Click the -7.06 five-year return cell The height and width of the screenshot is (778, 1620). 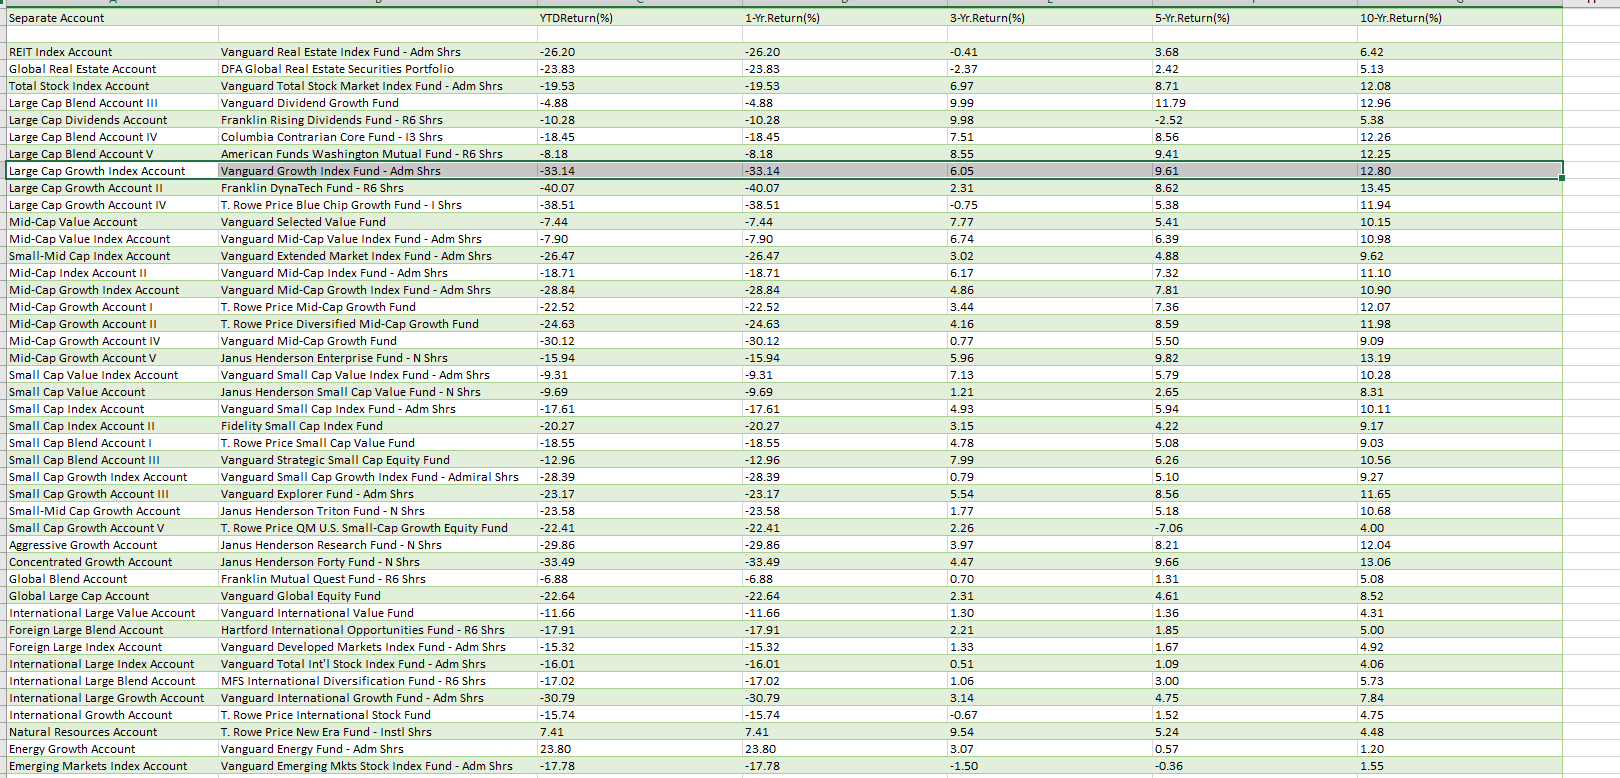point(1255,528)
